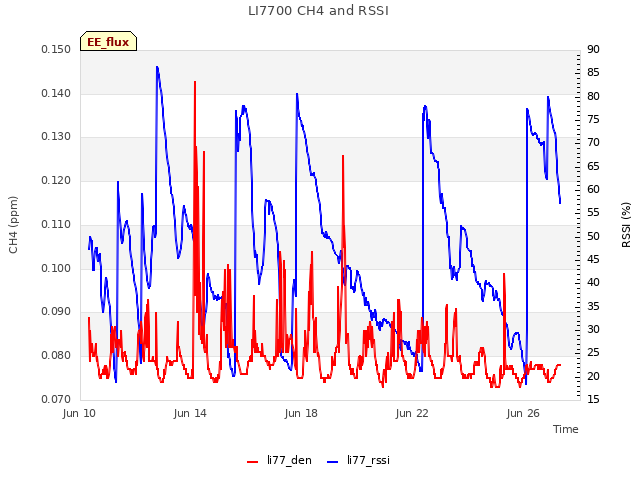Click the EE_flux annotation label
Image resolution: width=640 pixels, height=480 pixels.
click(108, 41)
